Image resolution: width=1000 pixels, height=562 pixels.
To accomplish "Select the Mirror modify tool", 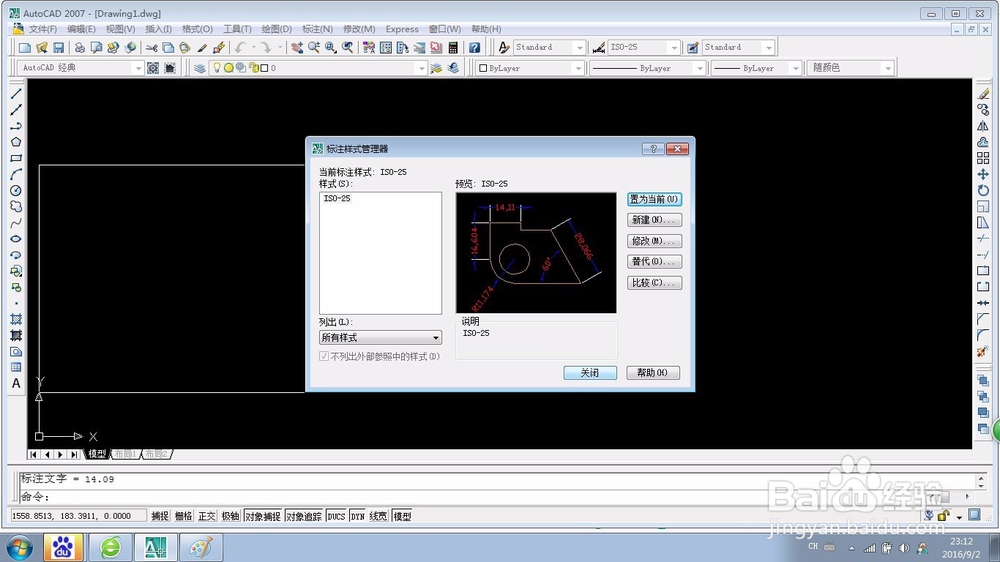I will click(x=983, y=126).
